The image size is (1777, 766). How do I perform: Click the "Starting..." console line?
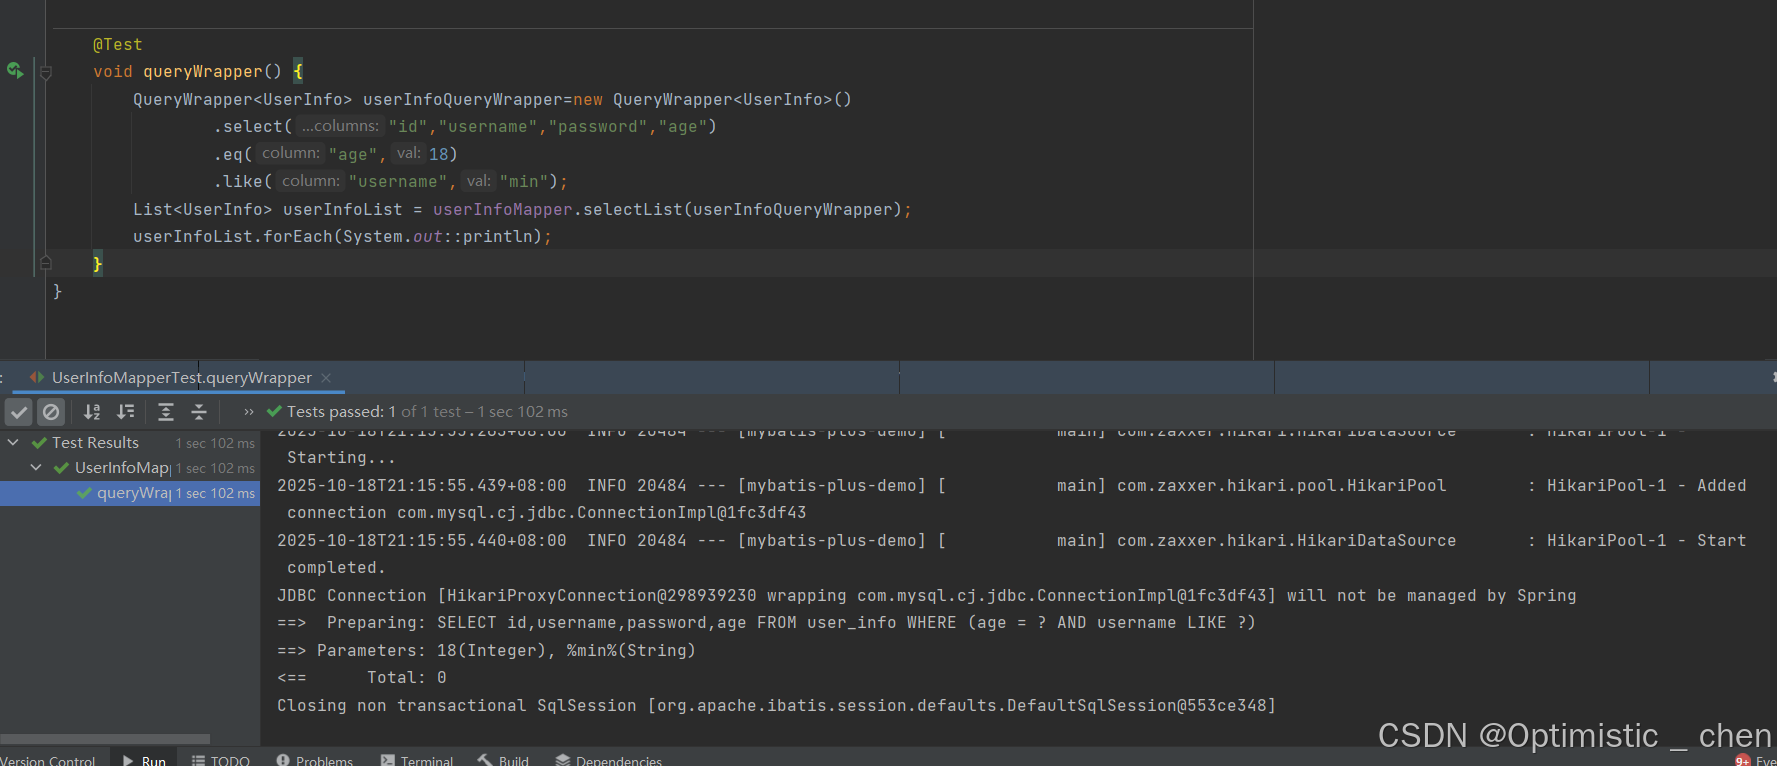pos(341,458)
